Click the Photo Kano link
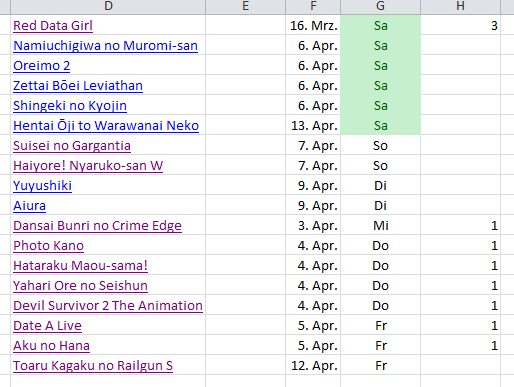Screen dimensions: 514x387 tap(48, 246)
